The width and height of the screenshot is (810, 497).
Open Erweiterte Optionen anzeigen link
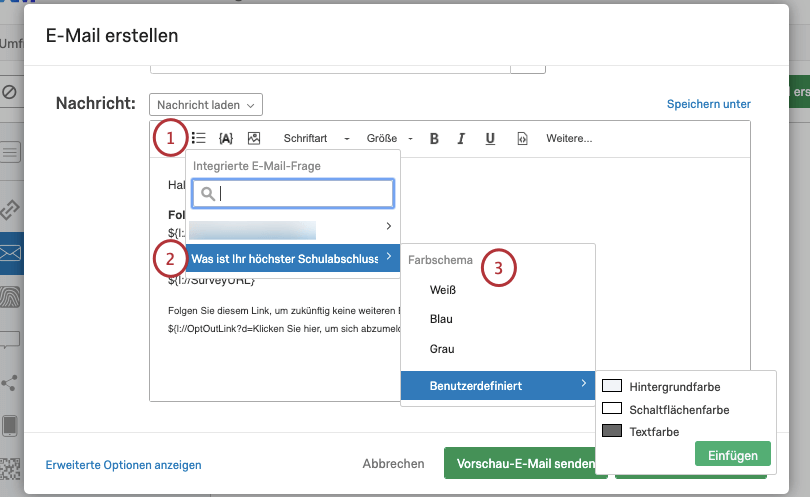(x=123, y=465)
